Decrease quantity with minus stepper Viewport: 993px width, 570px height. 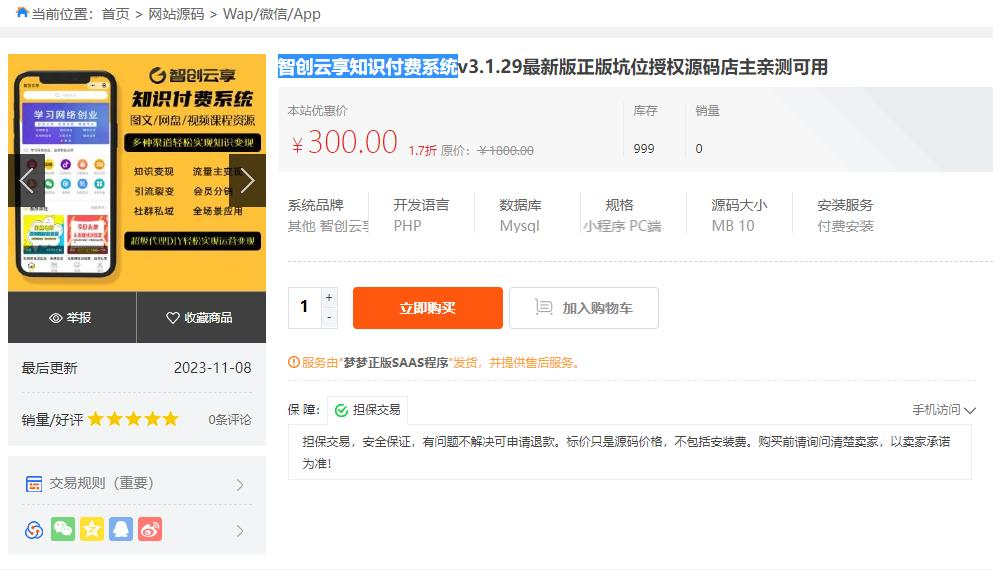click(x=329, y=318)
